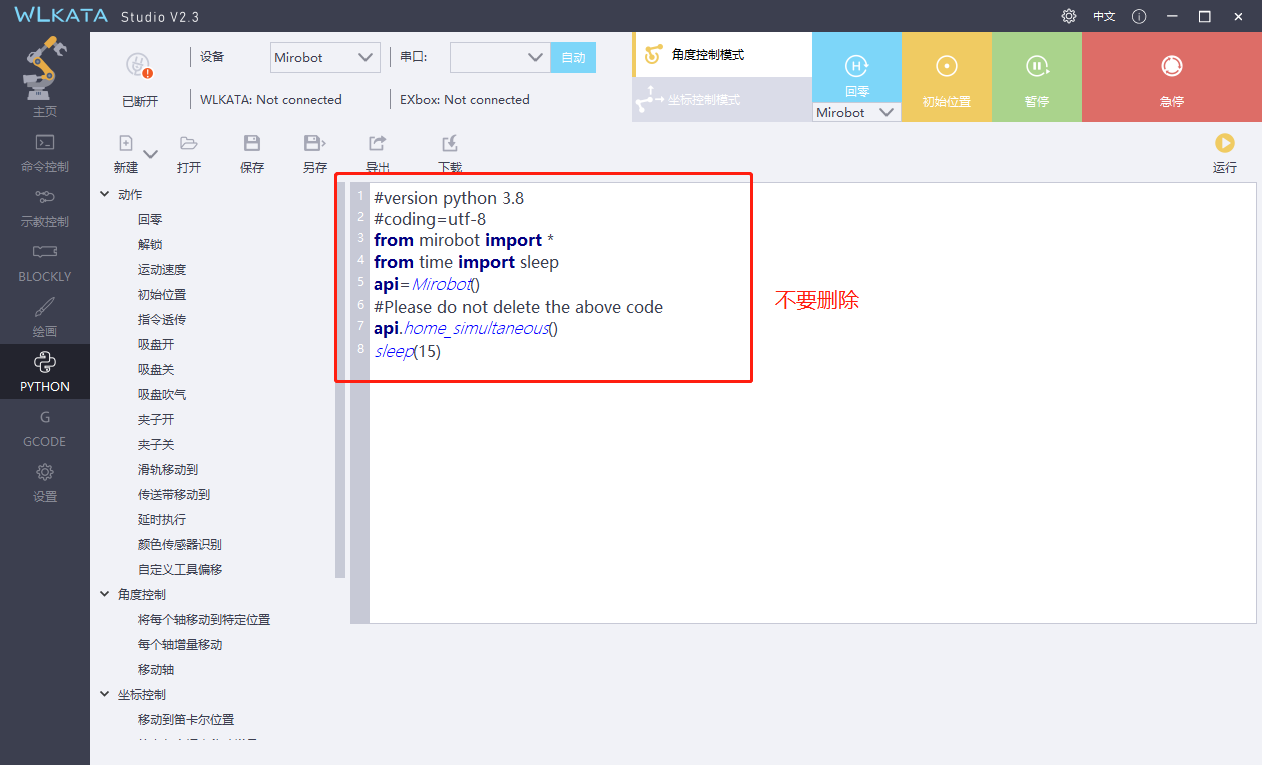Open the BLOCKLY tab in sidebar

coord(45,262)
